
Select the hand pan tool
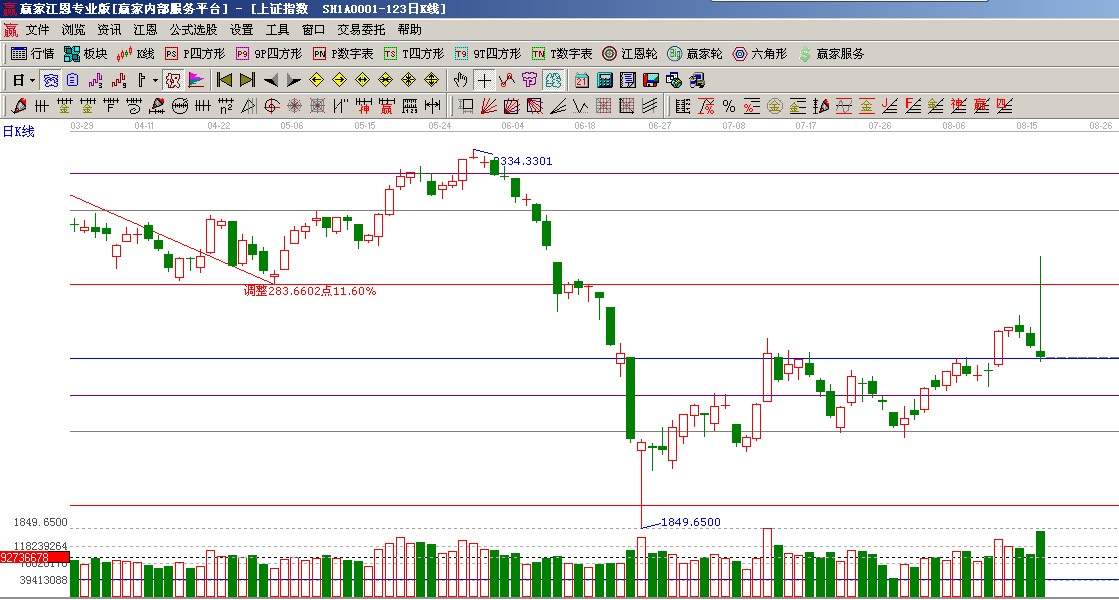click(x=460, y=80)
